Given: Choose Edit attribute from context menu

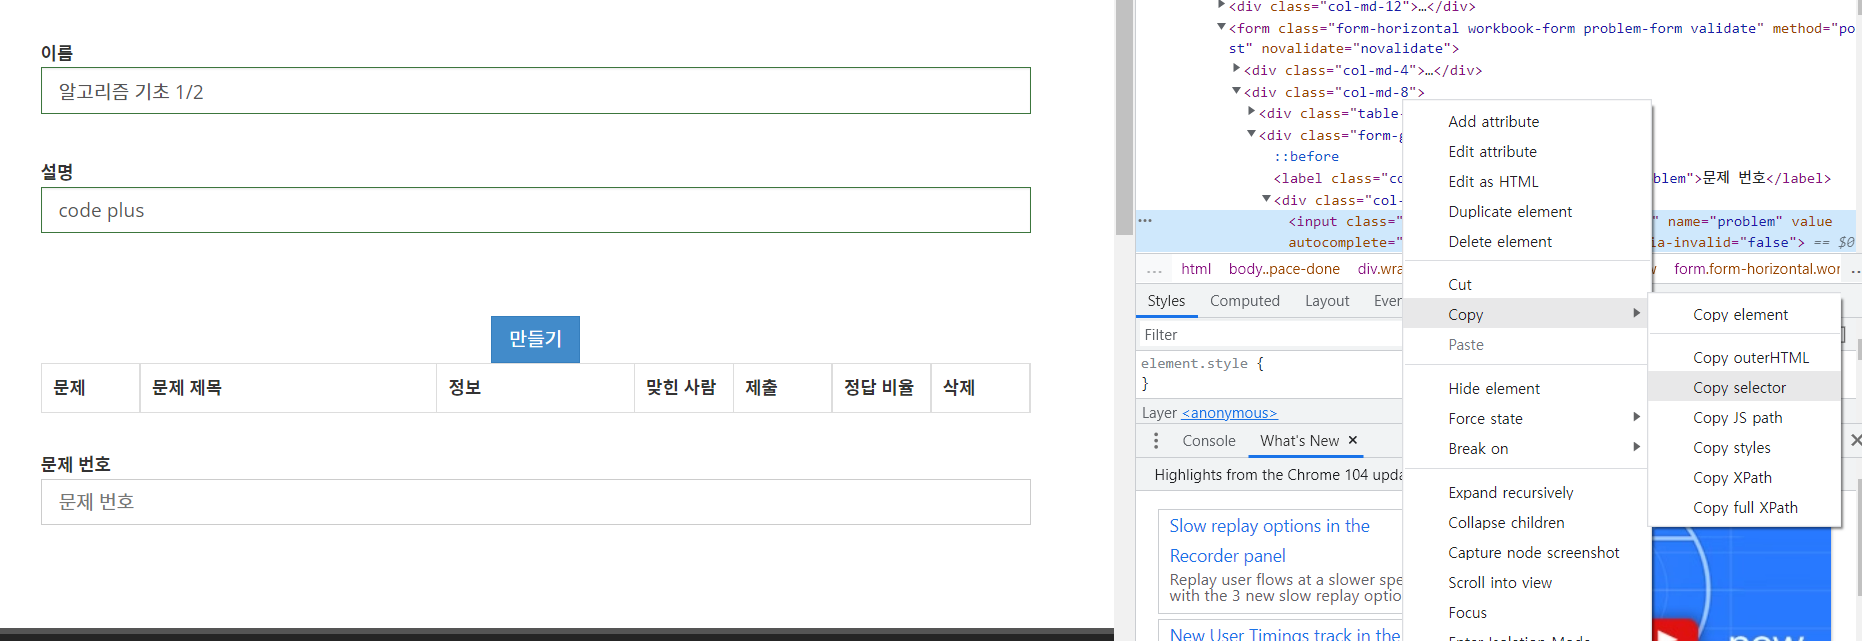Looking at the screenshot, I should point(1492,152).
